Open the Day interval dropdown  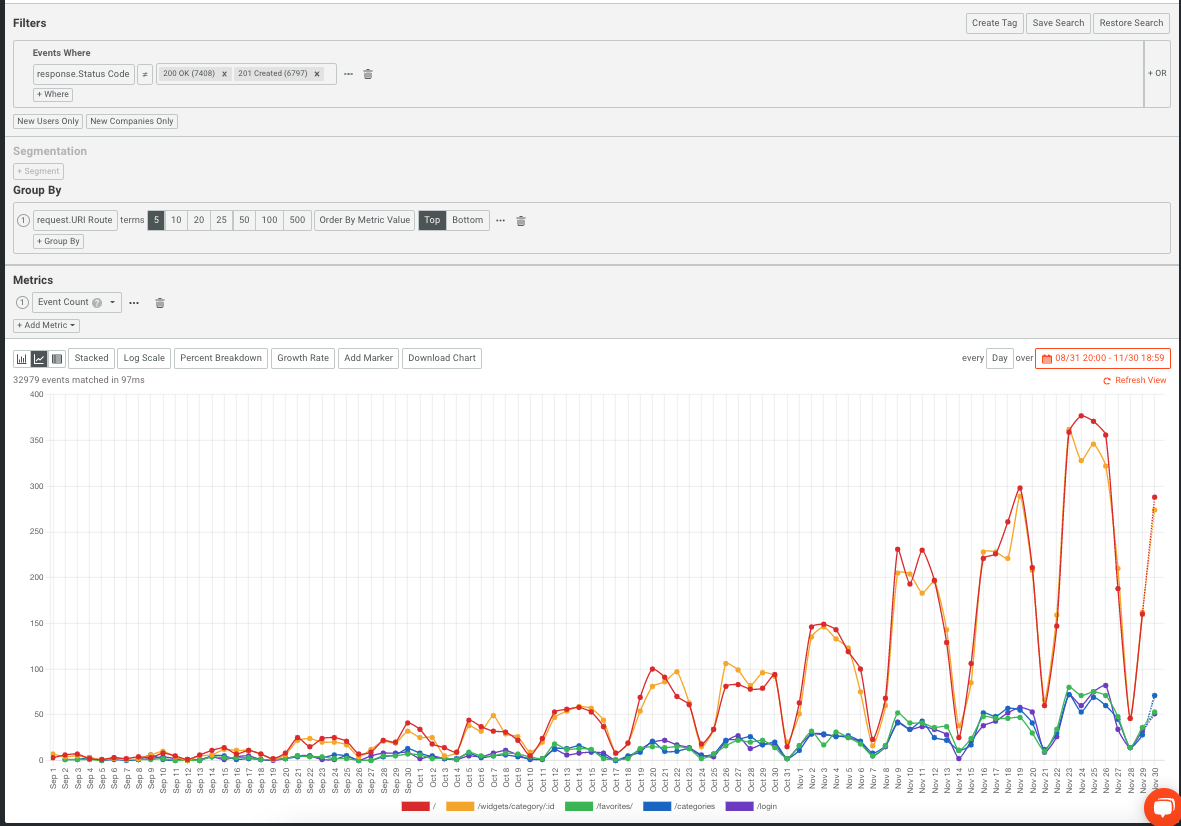pos(999,357)
